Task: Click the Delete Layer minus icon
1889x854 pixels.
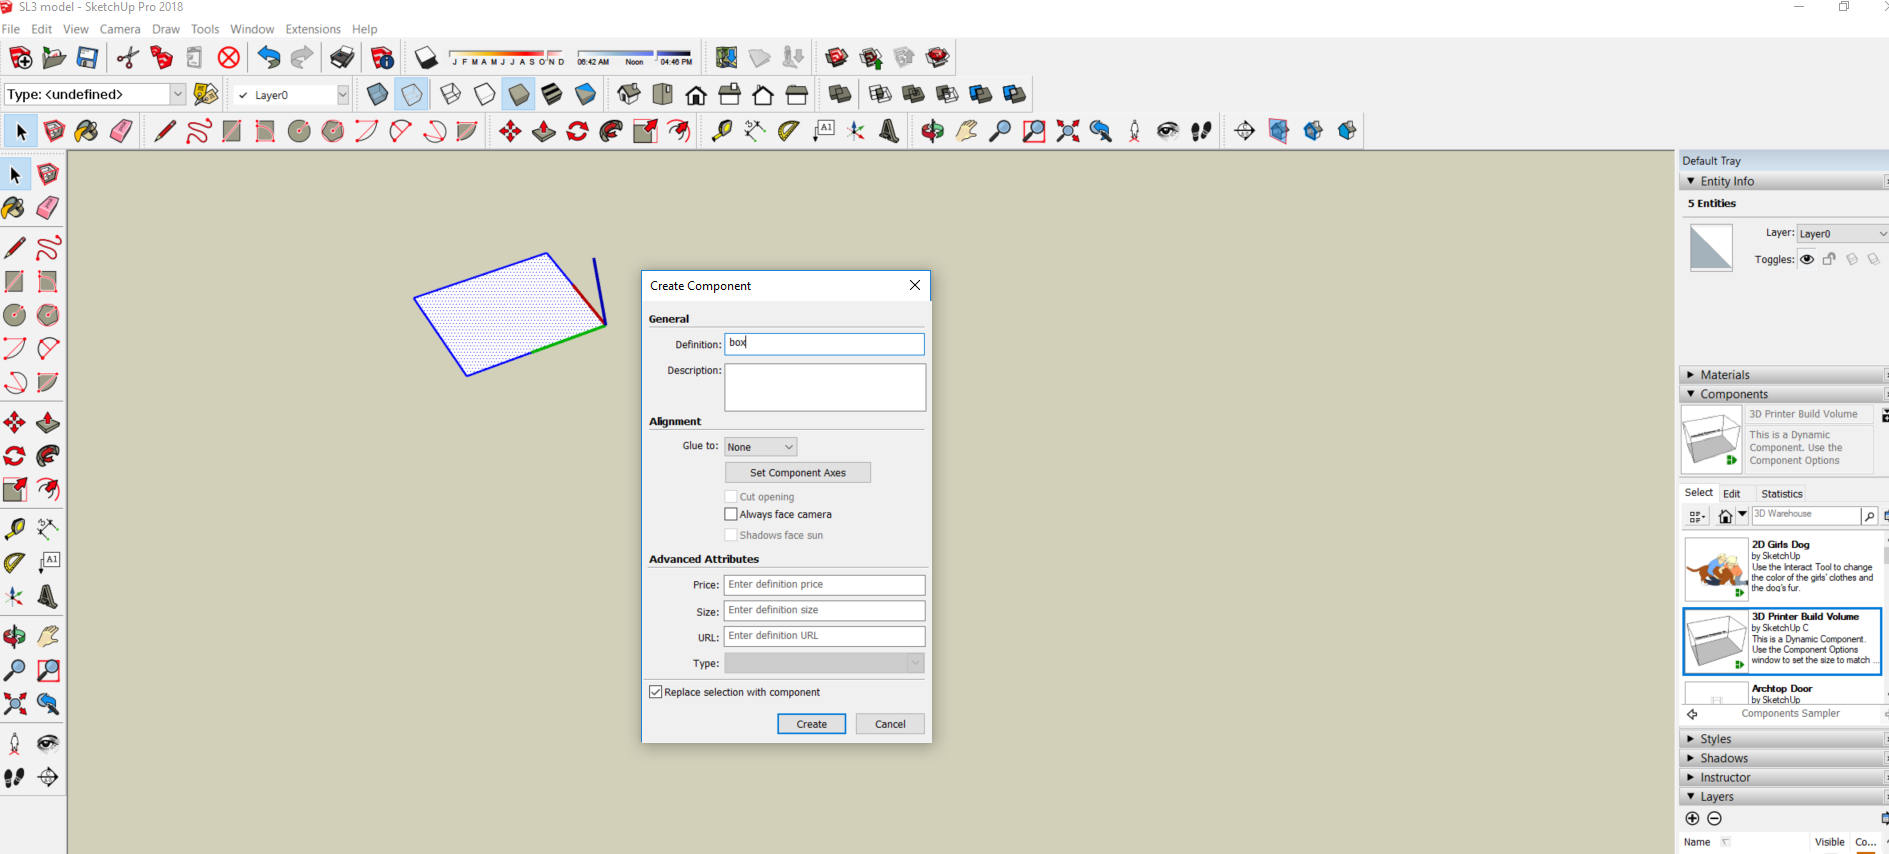Action: (1714, 818)
